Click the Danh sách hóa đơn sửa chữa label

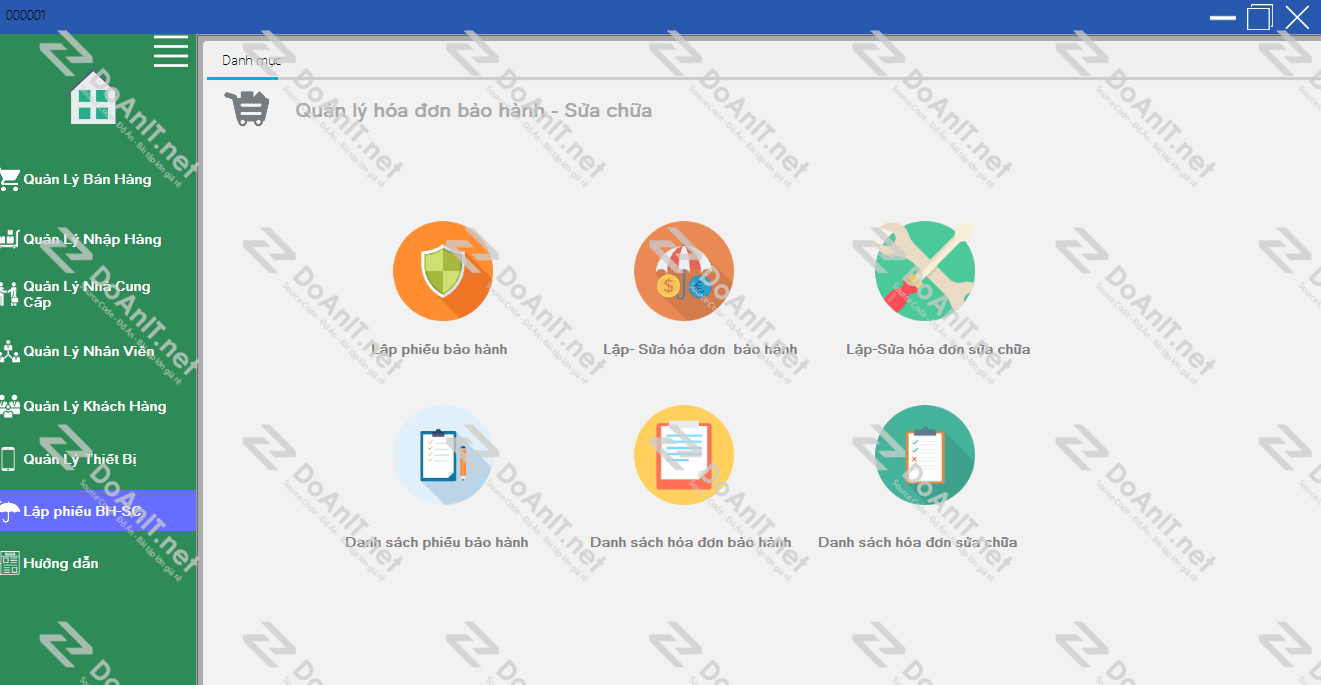pyautogui.click(x=918, y=542)
